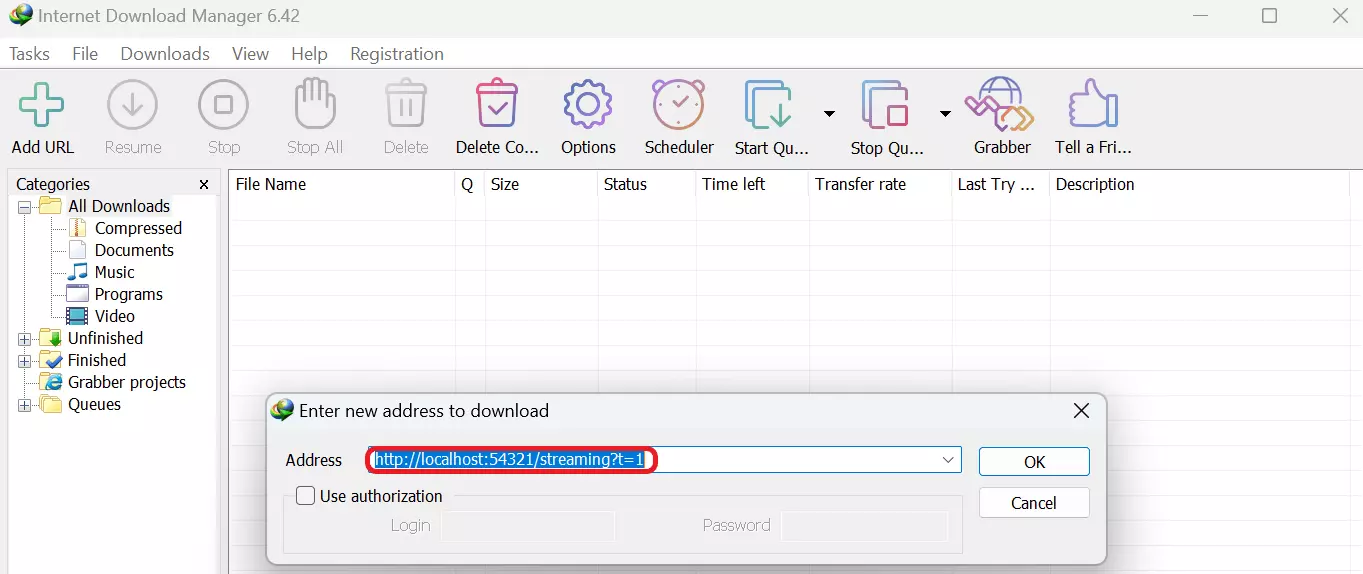Select Queues folder in tree
1363x574 pixels.
94,404
